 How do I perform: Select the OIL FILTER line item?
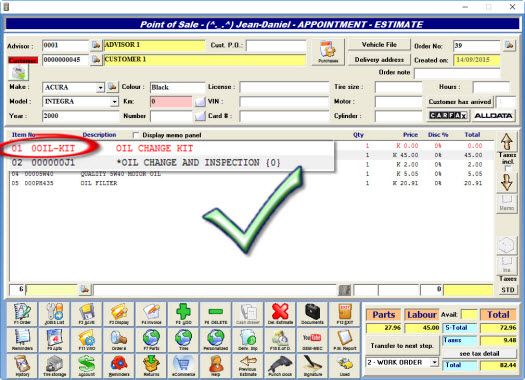(x=251, y=183)
